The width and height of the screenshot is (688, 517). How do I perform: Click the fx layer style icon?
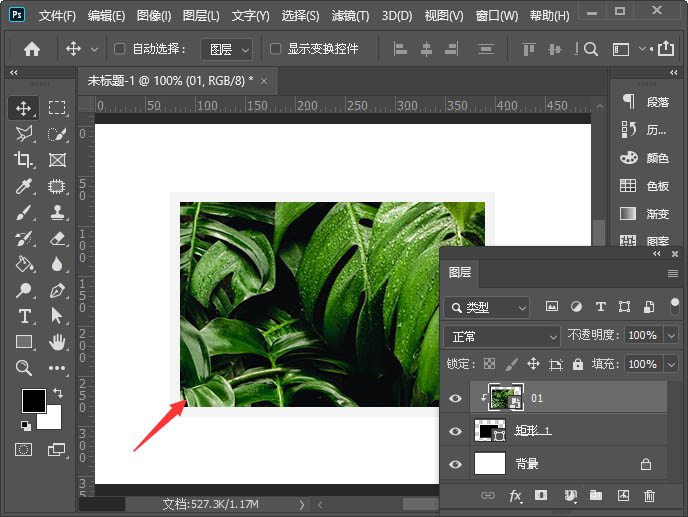(516, 495)
